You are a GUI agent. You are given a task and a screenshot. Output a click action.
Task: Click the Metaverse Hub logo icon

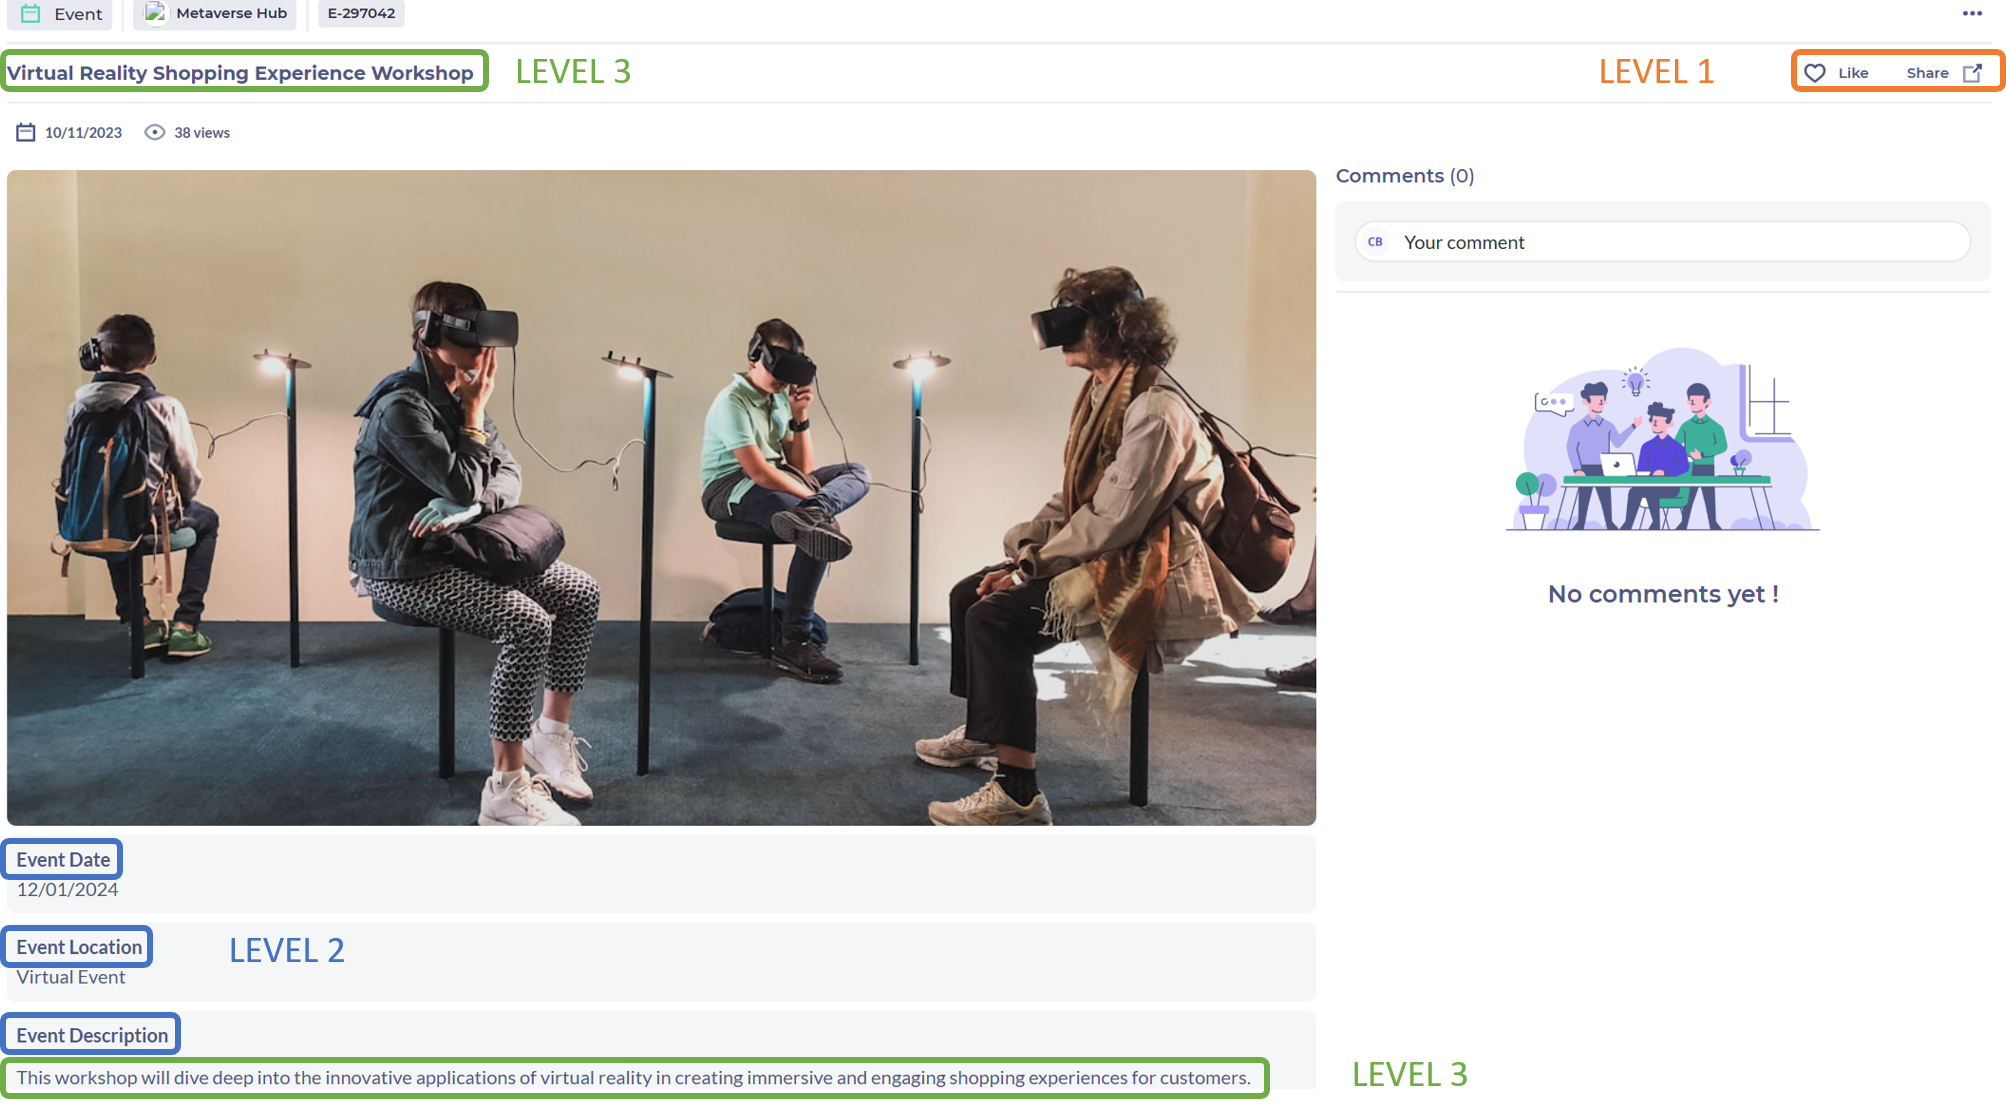pyautogui.click(x=154, y=12)
